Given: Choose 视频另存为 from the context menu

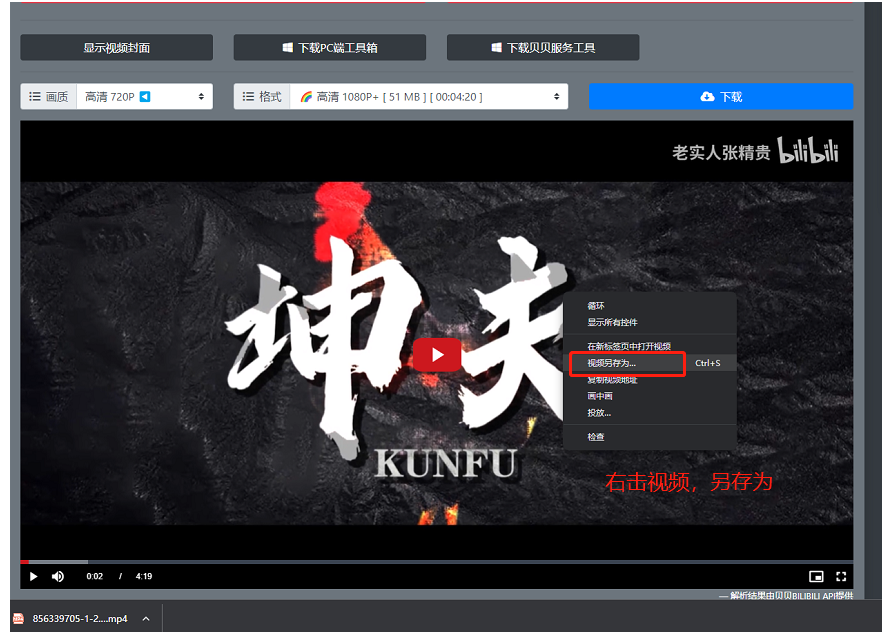Looking at the screenshot, I should click(612, 363).
